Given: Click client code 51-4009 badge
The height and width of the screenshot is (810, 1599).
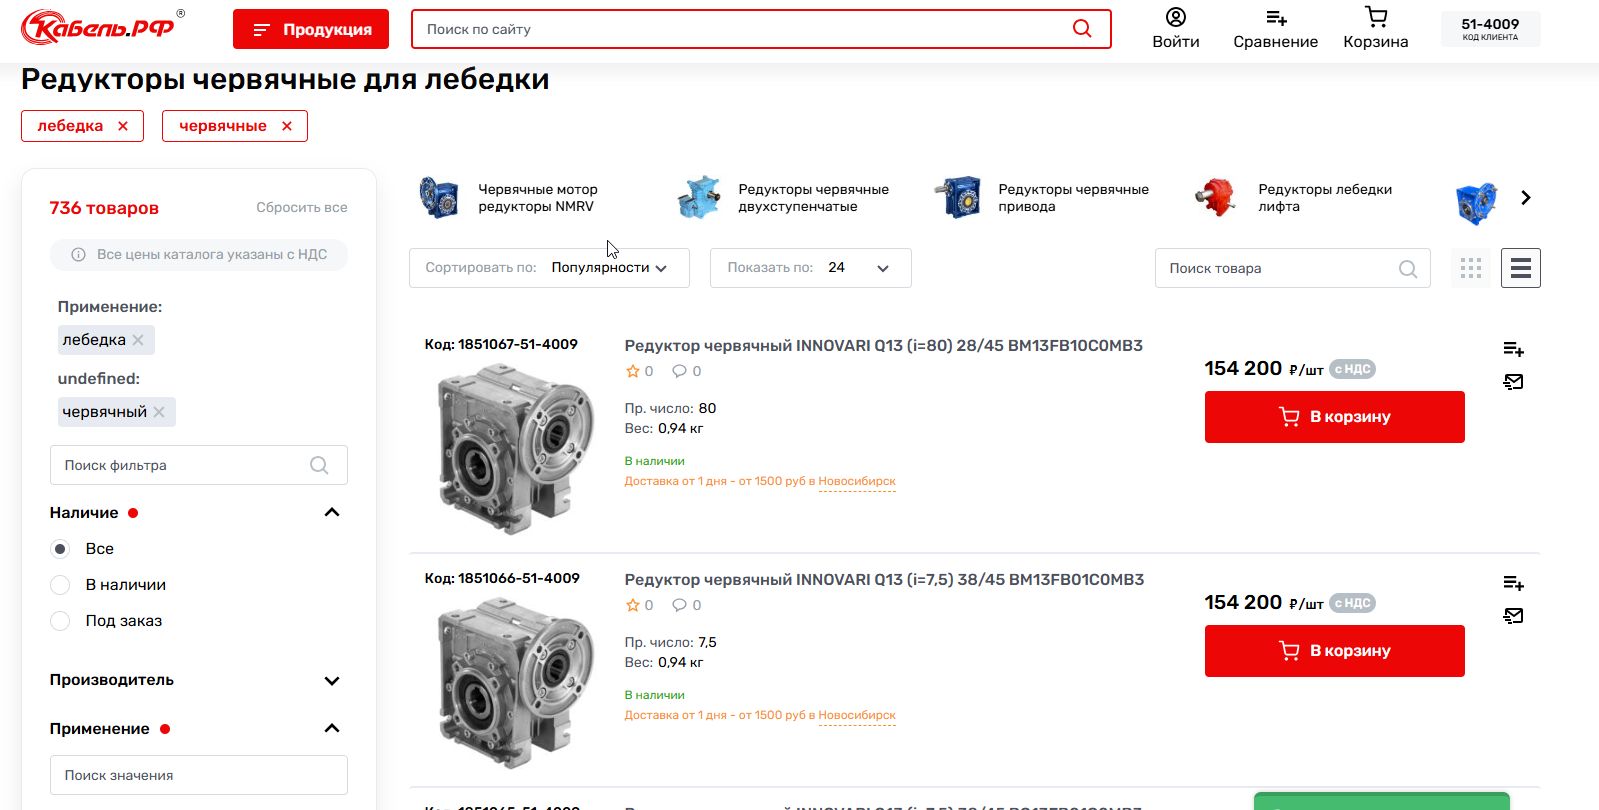Looking at the screenshot, I should (x=1490, y=29).
